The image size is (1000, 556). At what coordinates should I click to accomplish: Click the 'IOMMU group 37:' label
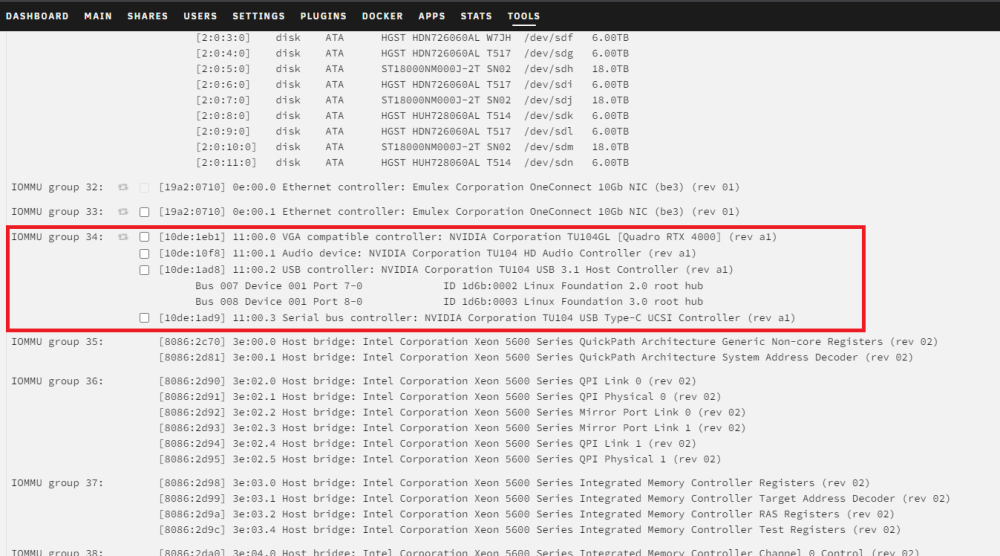point(57,483)
